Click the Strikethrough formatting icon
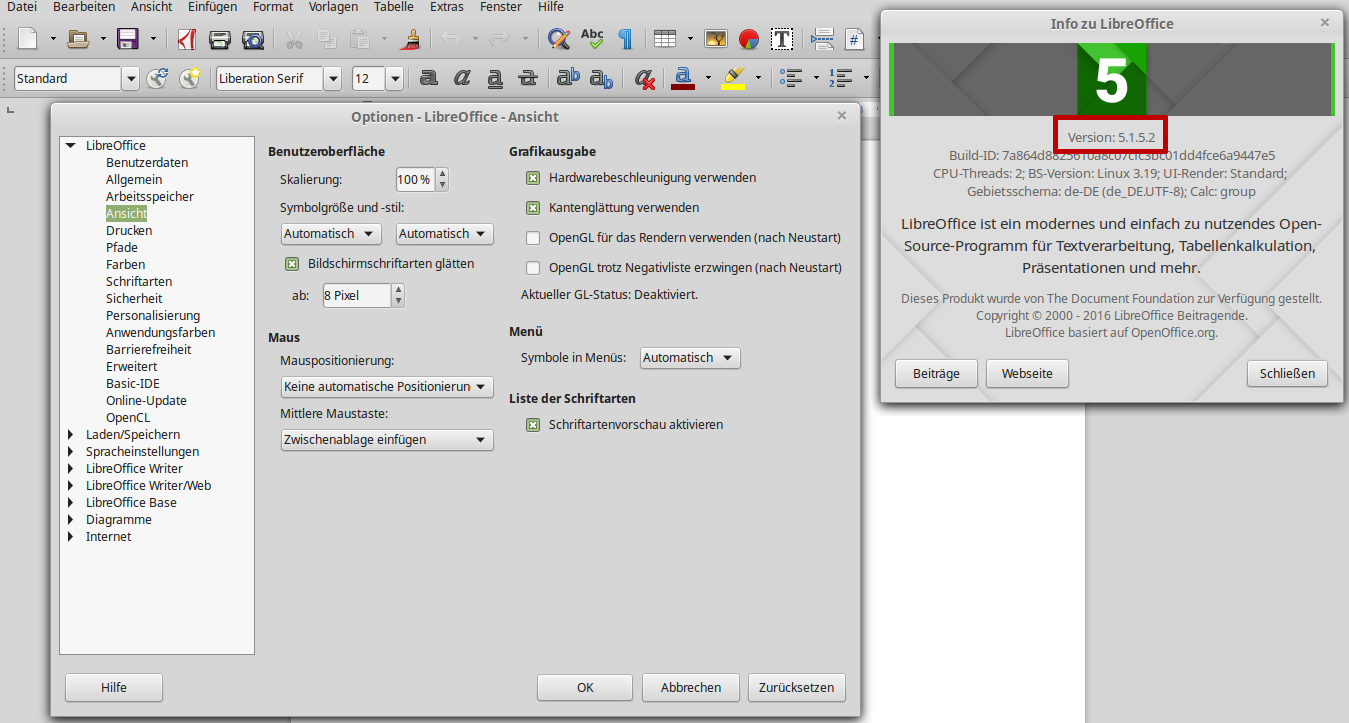The width and height of the screenshot is (1349, 723). pos(528,78)
